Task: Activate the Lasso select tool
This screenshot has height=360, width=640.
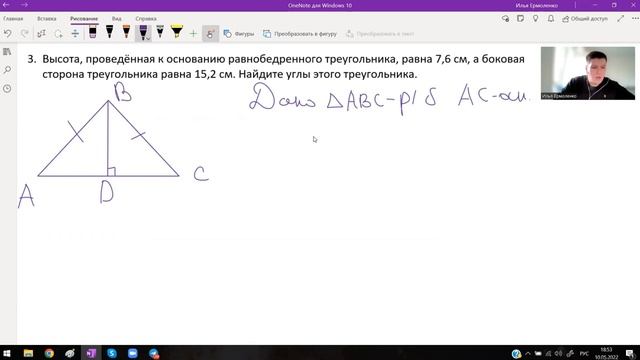Action: (58, 33)
